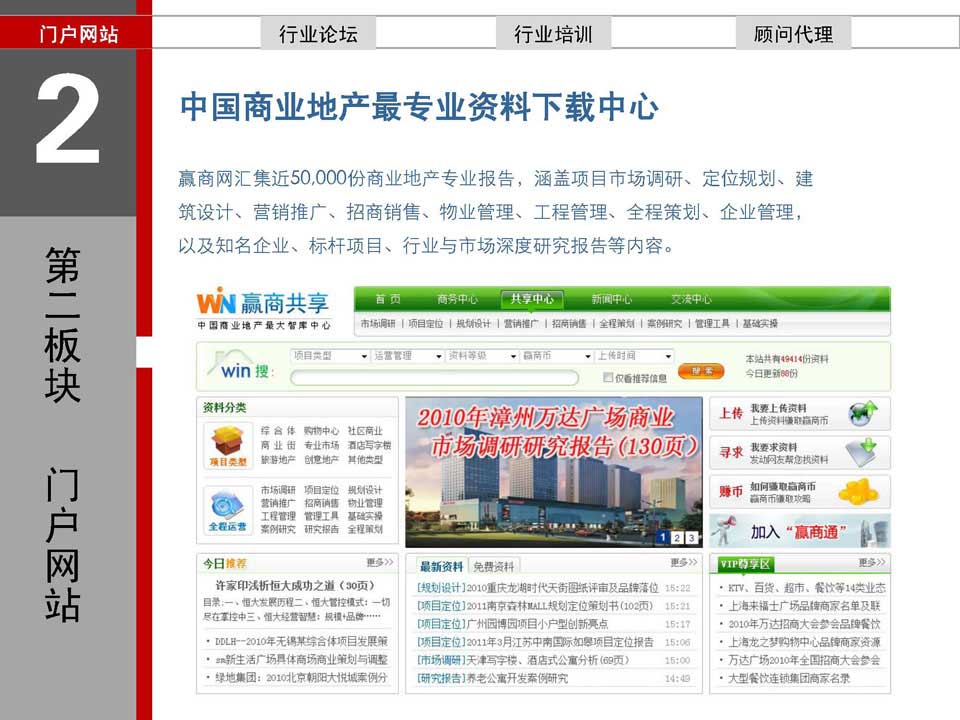Screen dimensions: 960x720
Task: Expand 更多>> in the VIP尊享区 panel
Action: [x=872, y=562]
